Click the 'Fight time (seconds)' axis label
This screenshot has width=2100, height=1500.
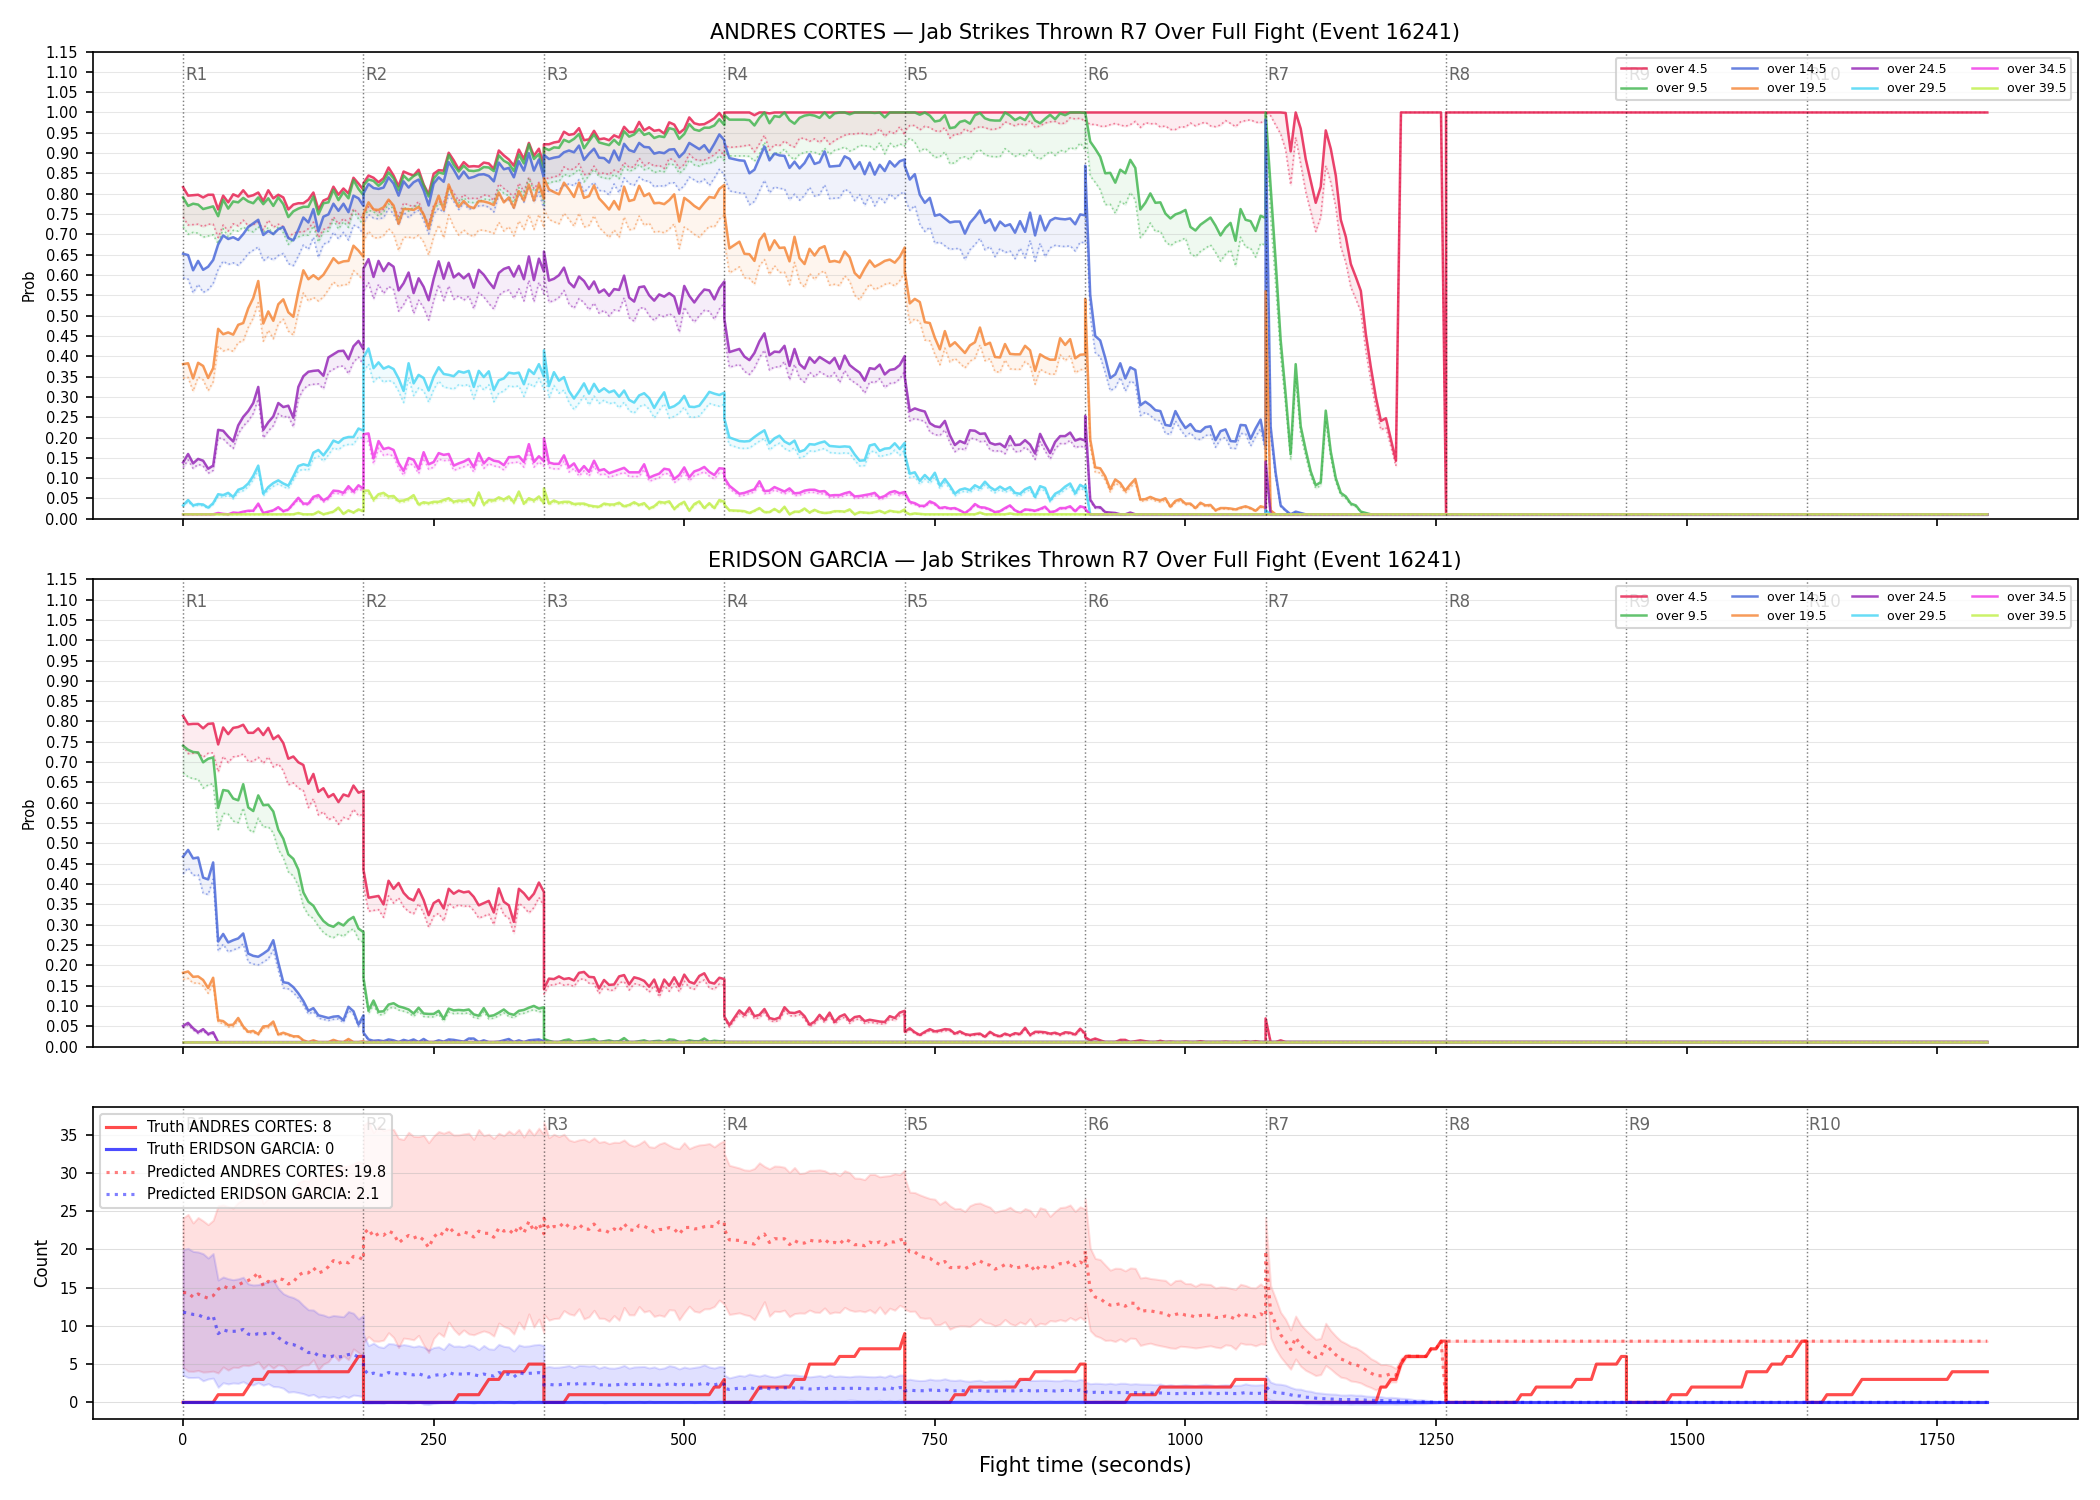point(1085,1465)
